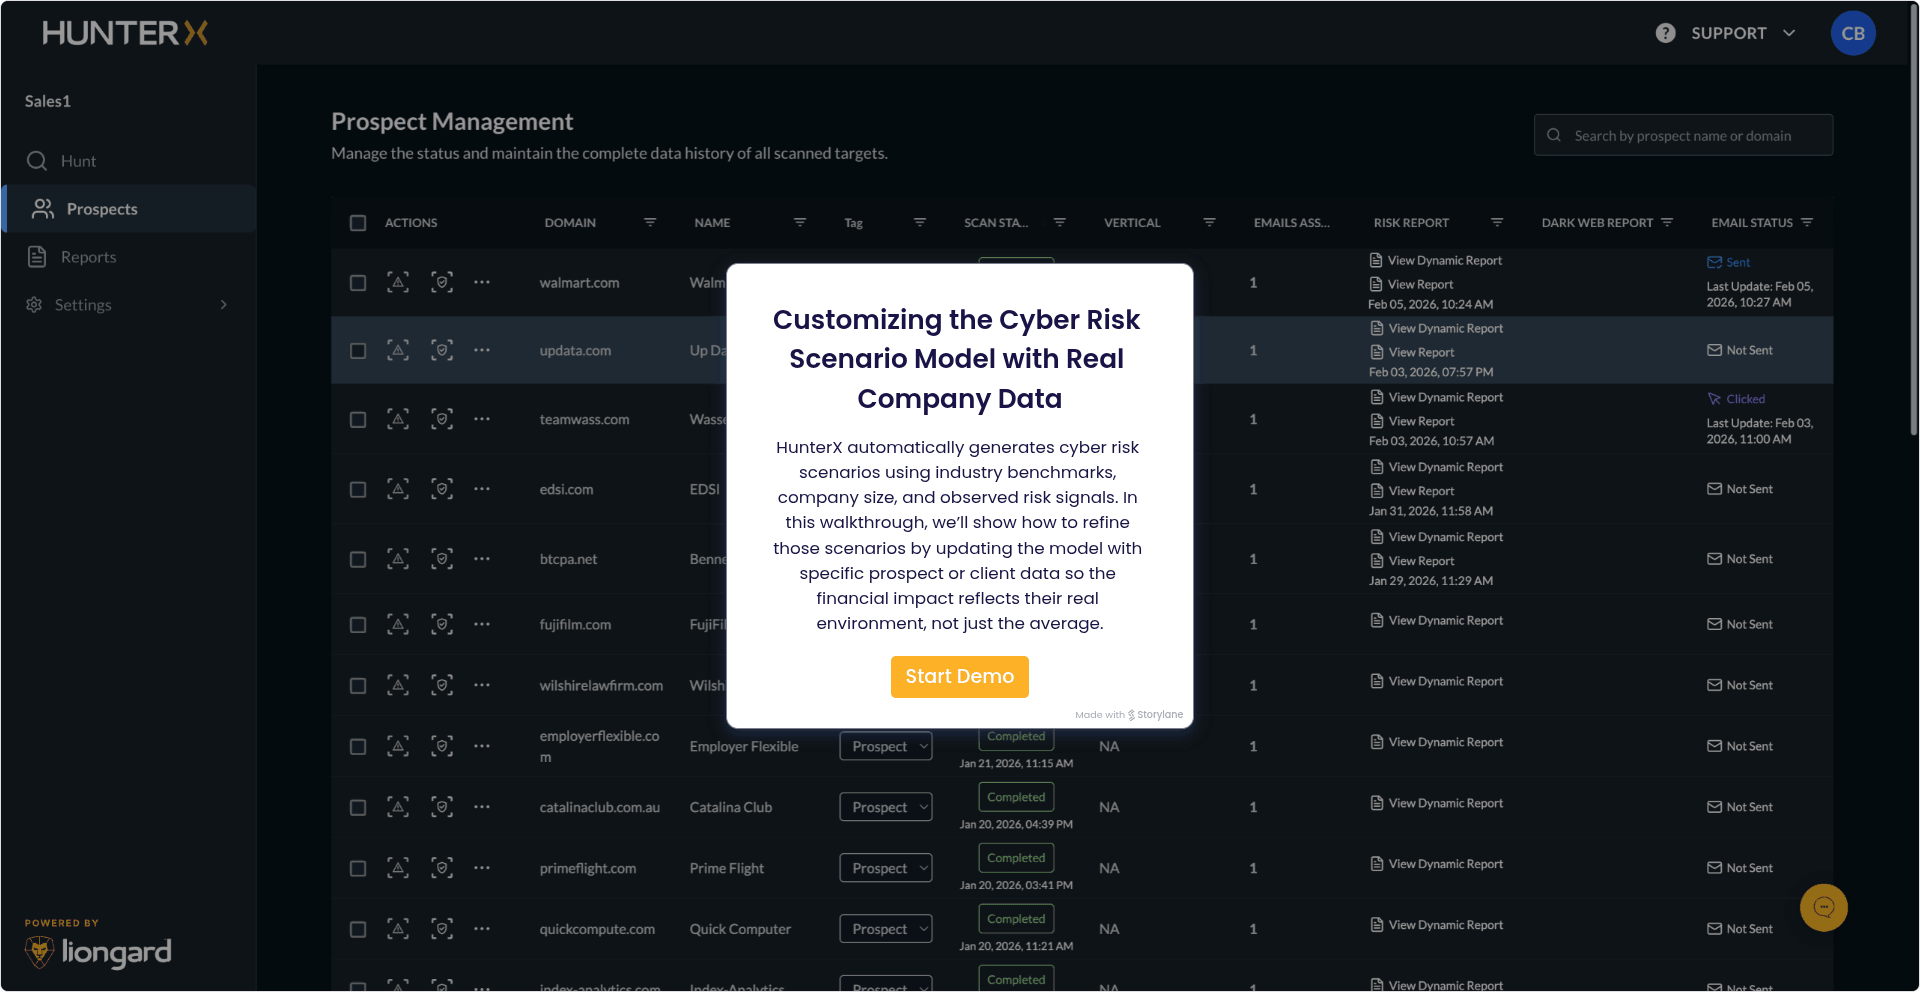Expand the Settings sidebar submenu

pyautogui.click(x=223, y=305)
